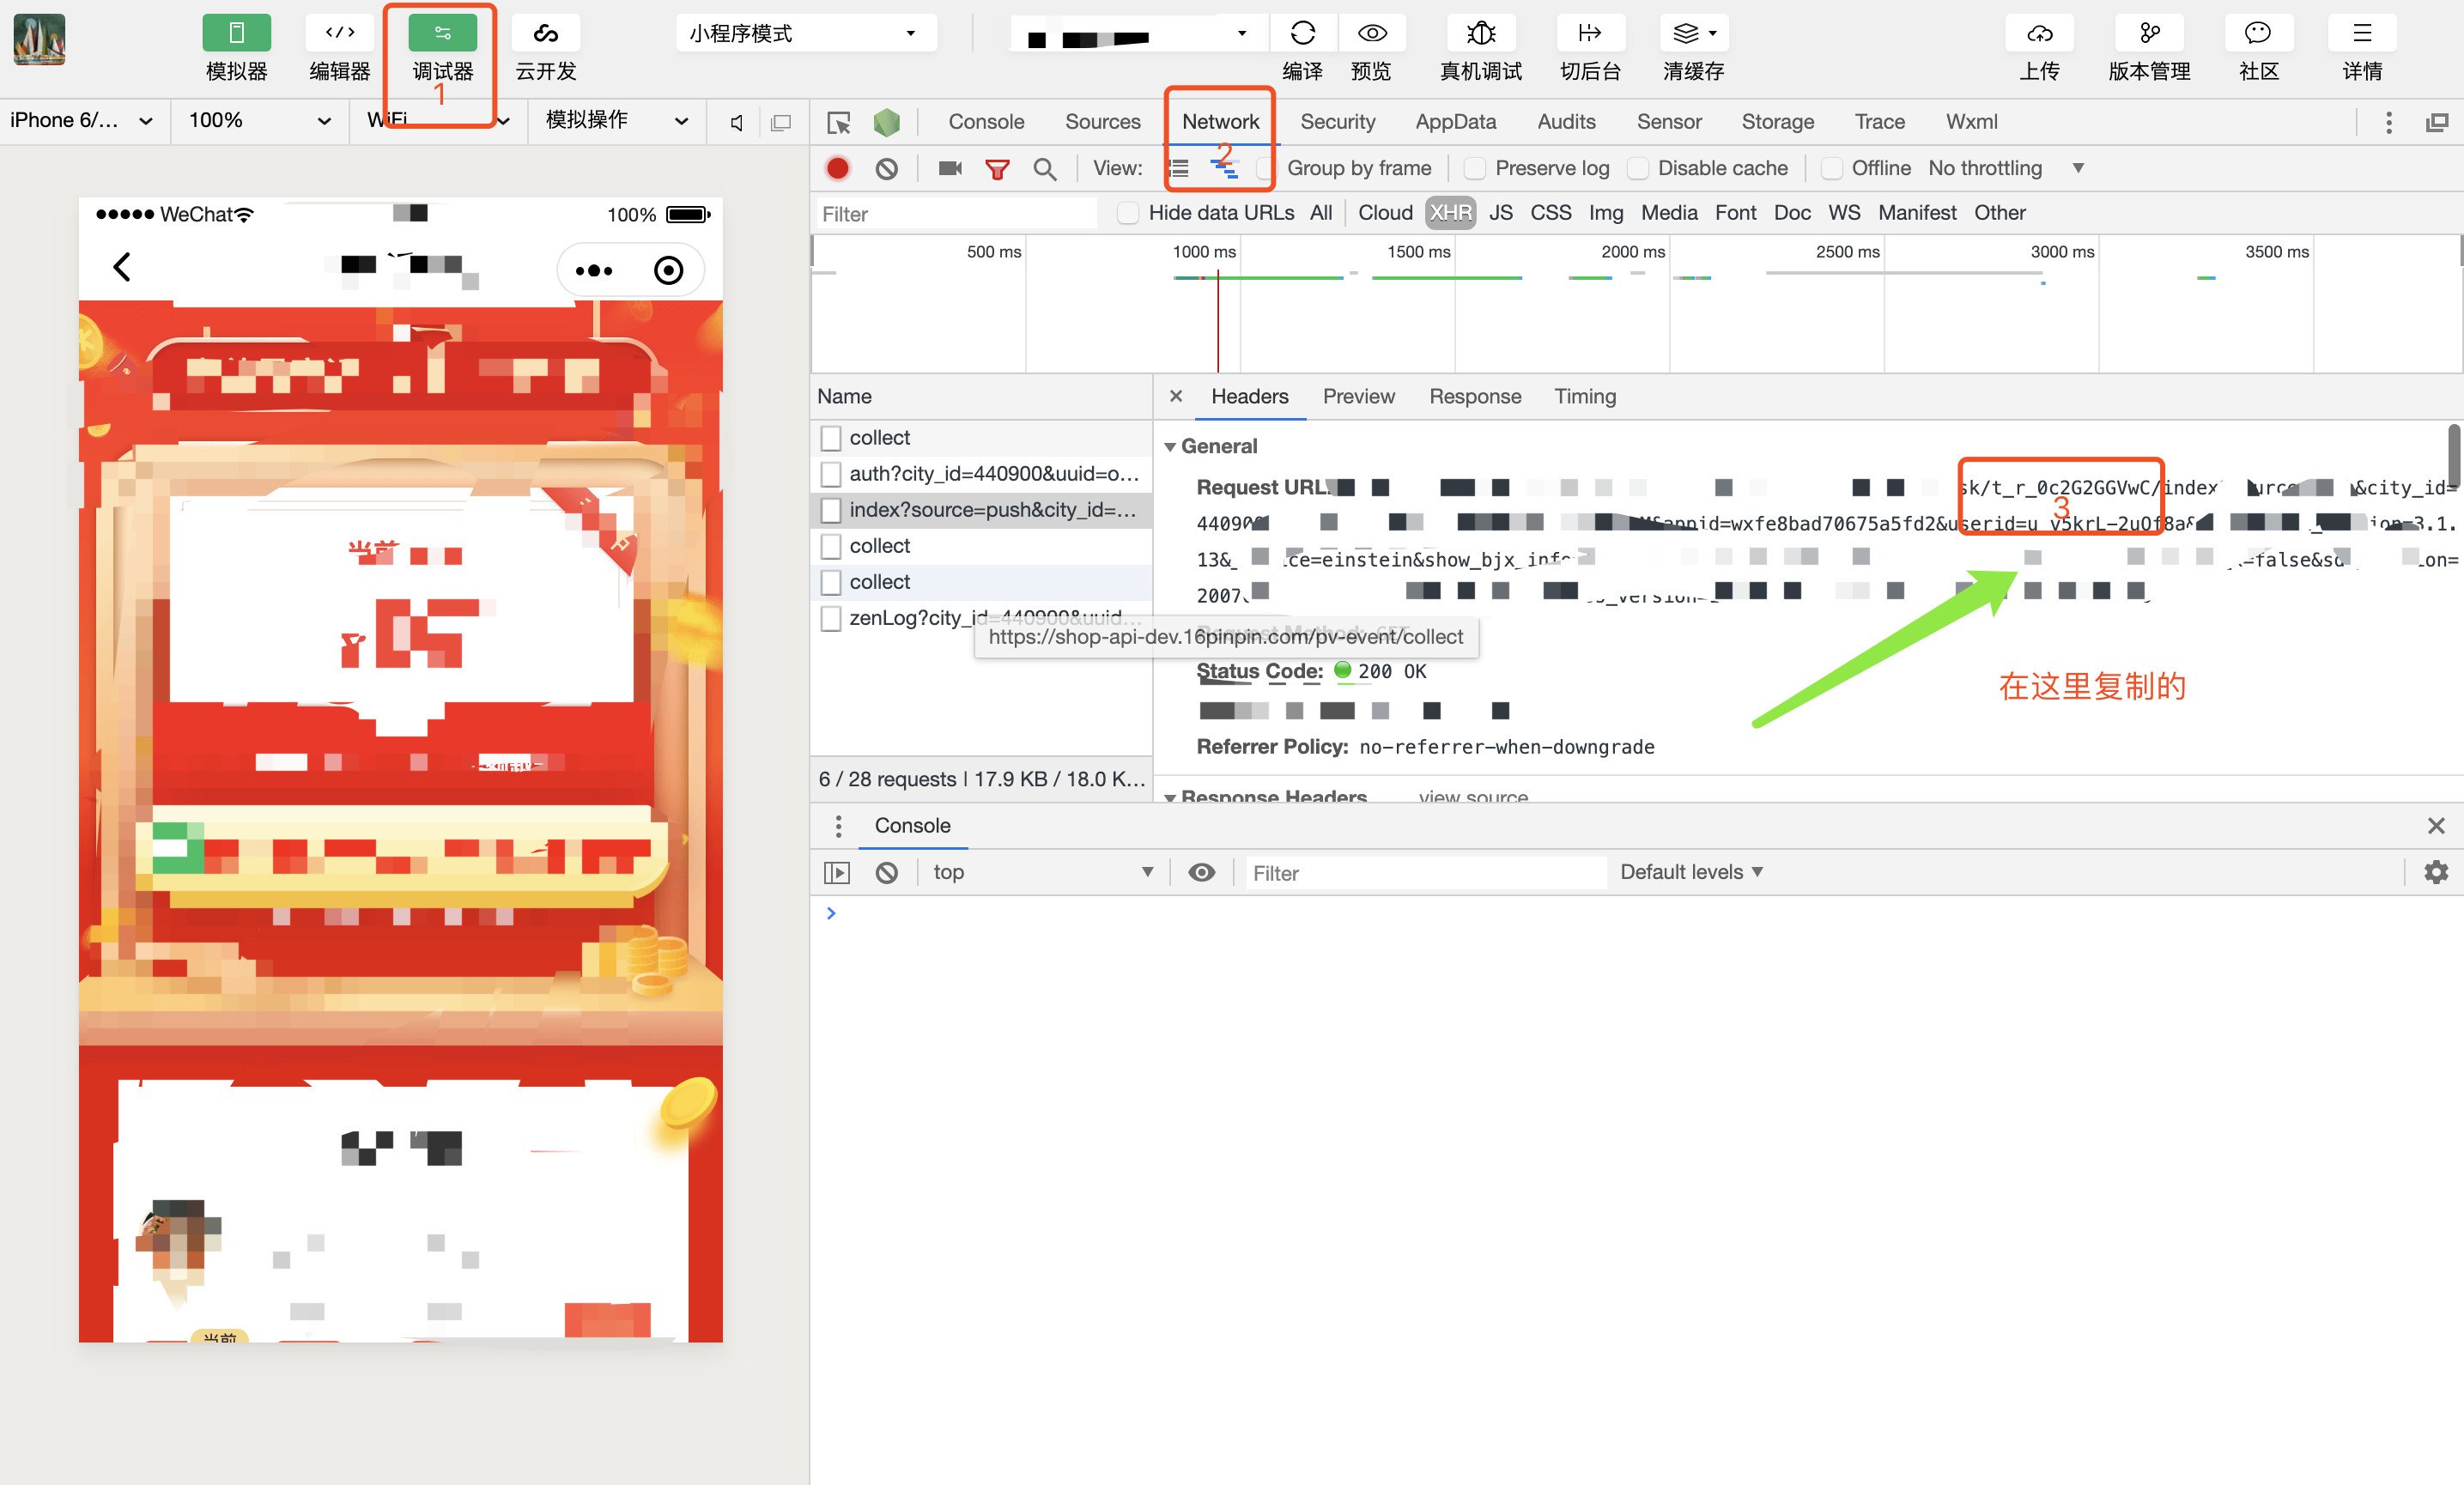Click the console settings gear icon
The width and height of the screenshot is (2464, 1485).
click(2436, 872)
